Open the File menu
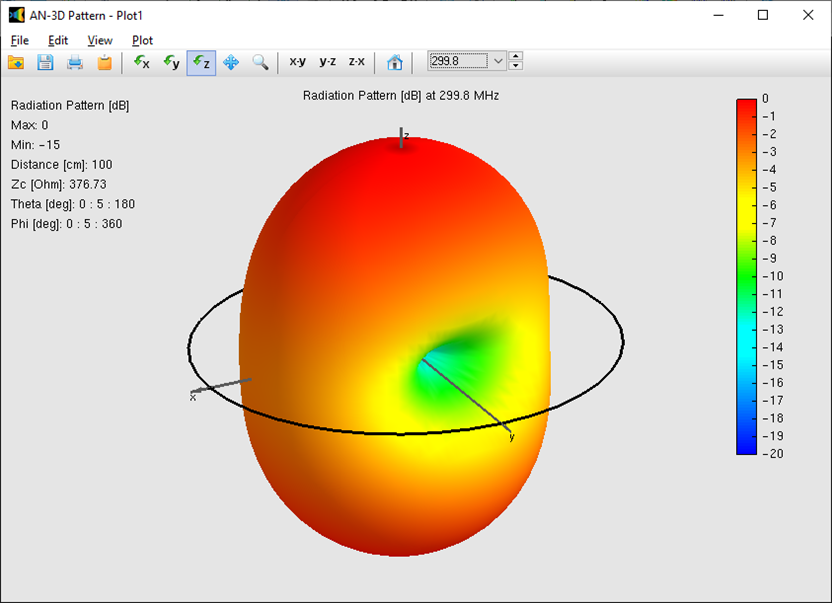The image size is (832, 603). tap(20, 40)
